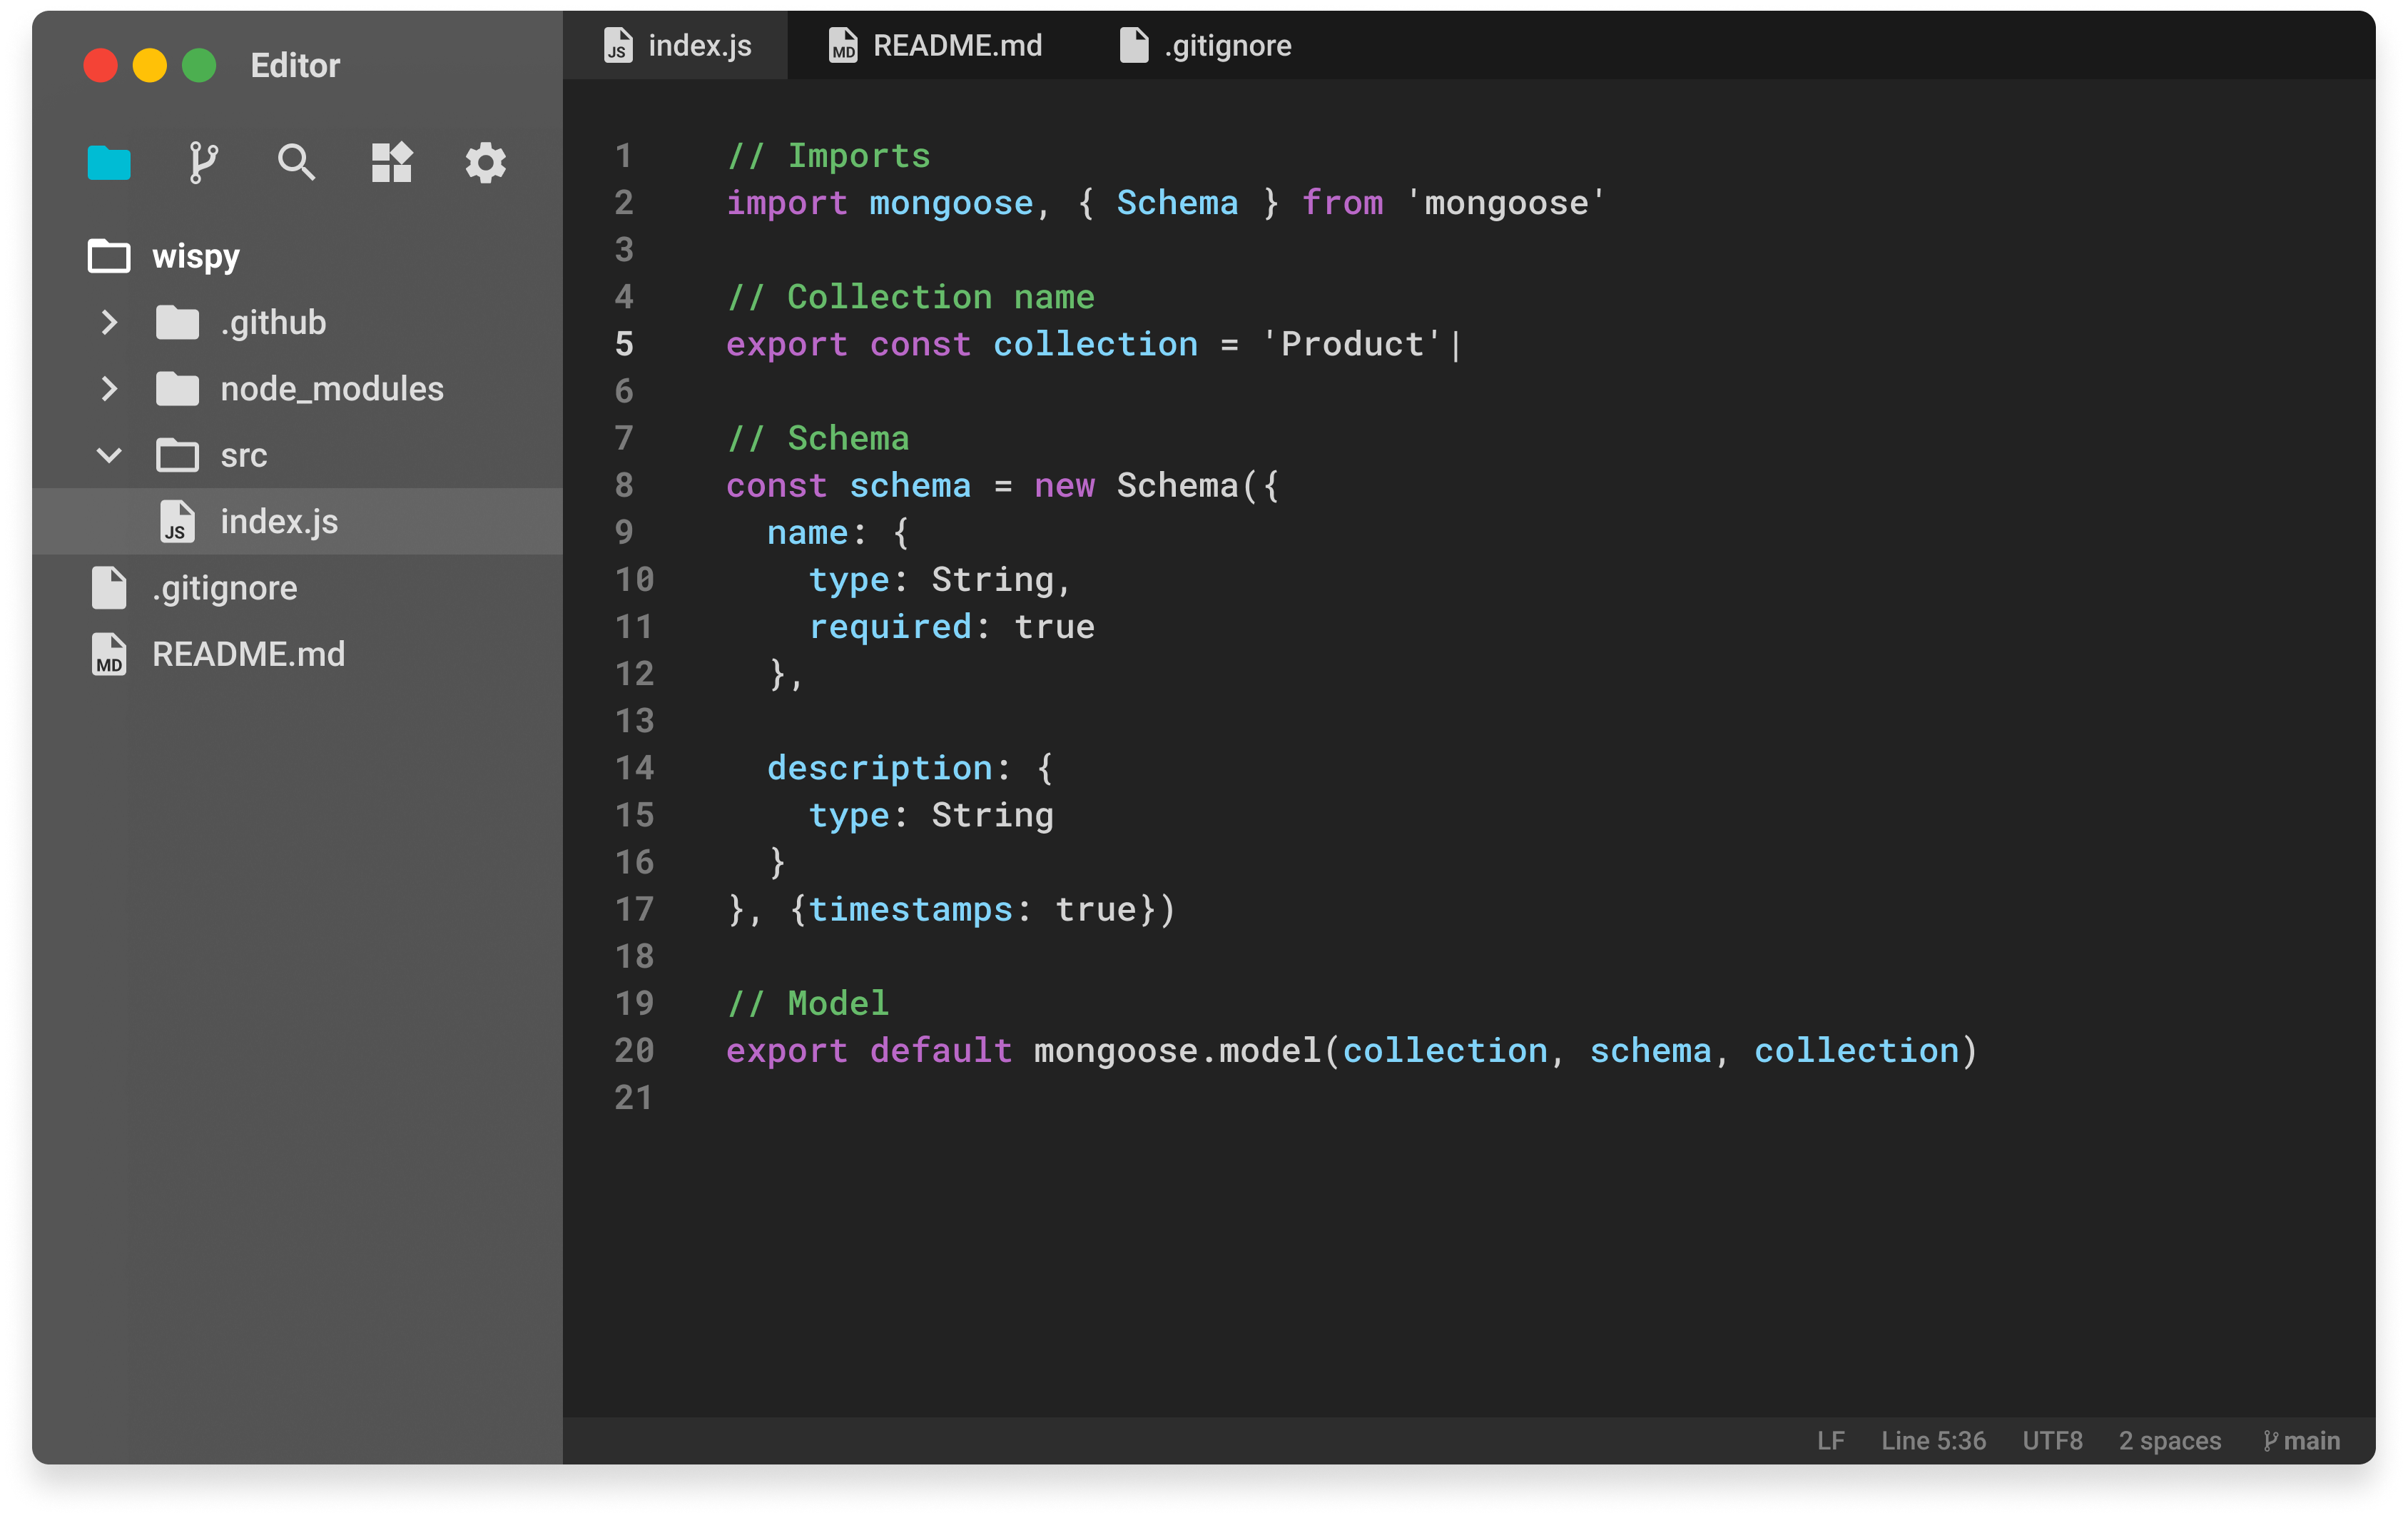Select node_modules in the file tree
Viewport: 2408px width, 1518px height.
click(332, 389)
